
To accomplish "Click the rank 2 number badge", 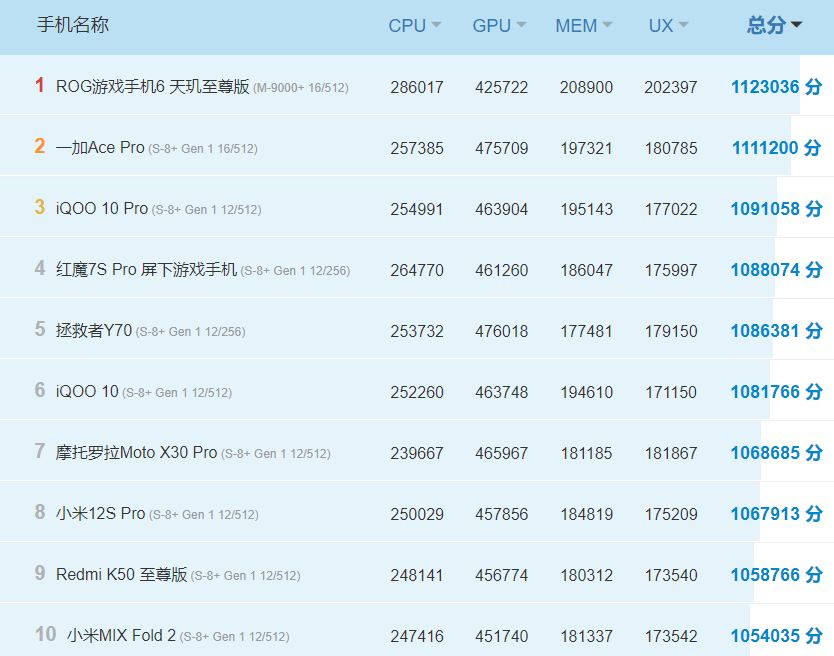I will [40, 147].
